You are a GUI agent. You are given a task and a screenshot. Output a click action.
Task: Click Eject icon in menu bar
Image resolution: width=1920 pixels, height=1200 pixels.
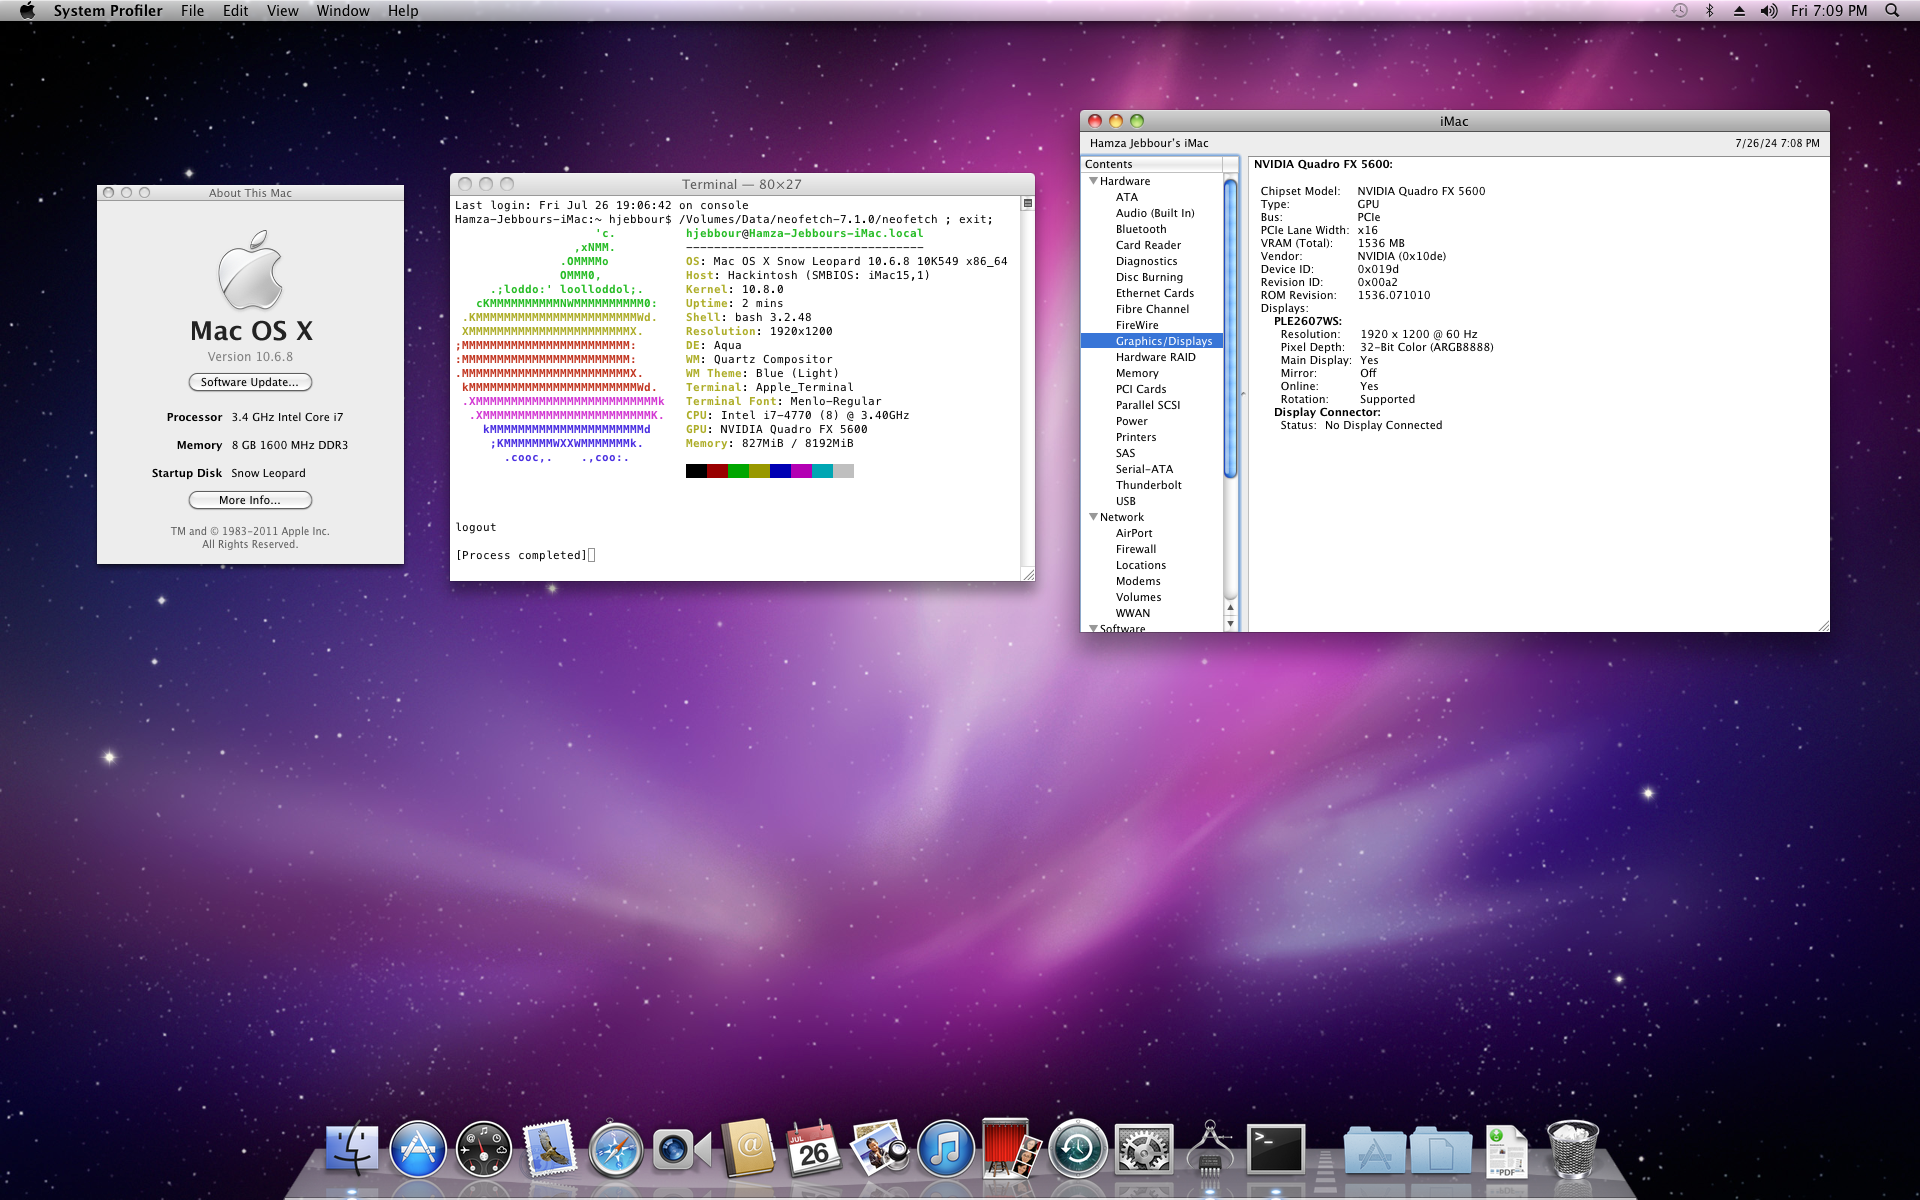point(1739,11)
